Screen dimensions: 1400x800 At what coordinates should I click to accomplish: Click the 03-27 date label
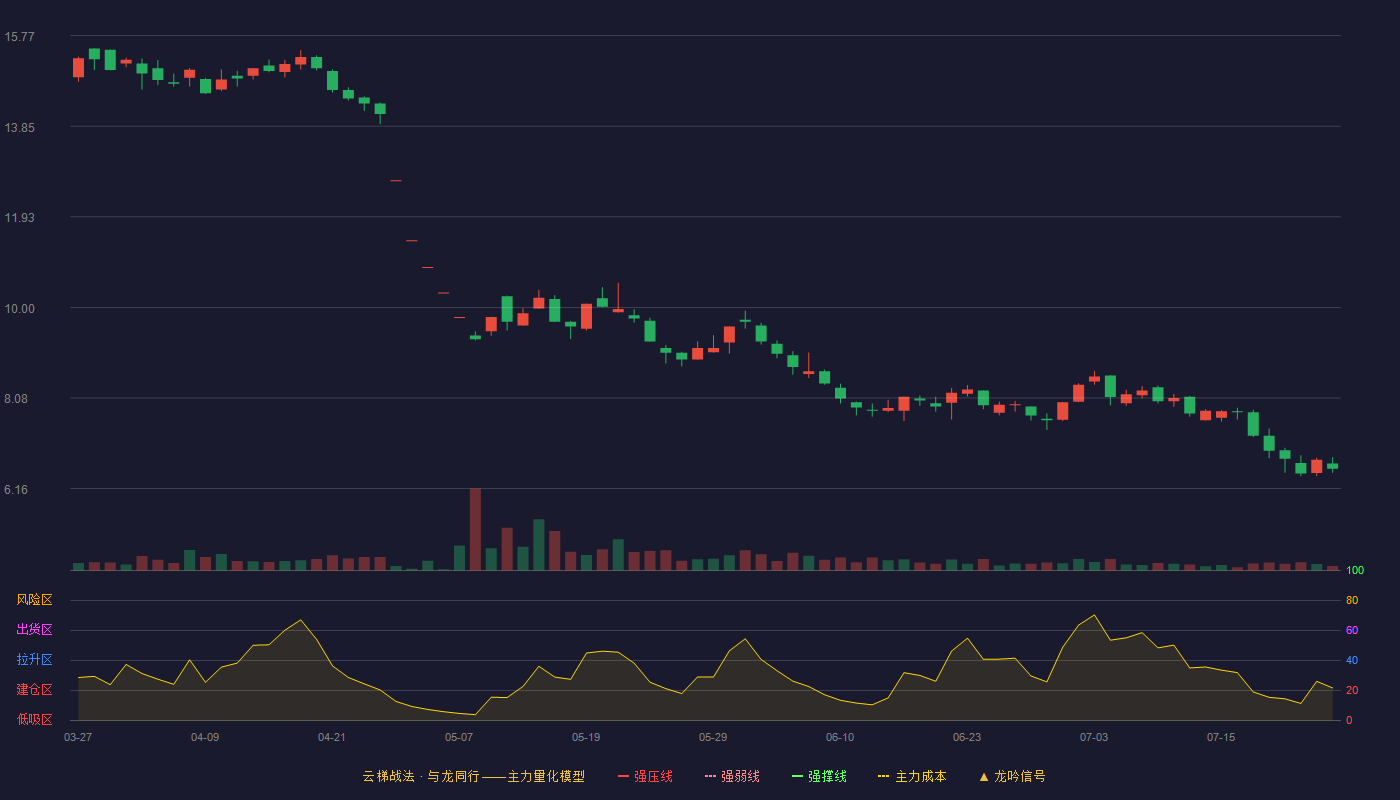pyautogui.click(x=78, y=737)
